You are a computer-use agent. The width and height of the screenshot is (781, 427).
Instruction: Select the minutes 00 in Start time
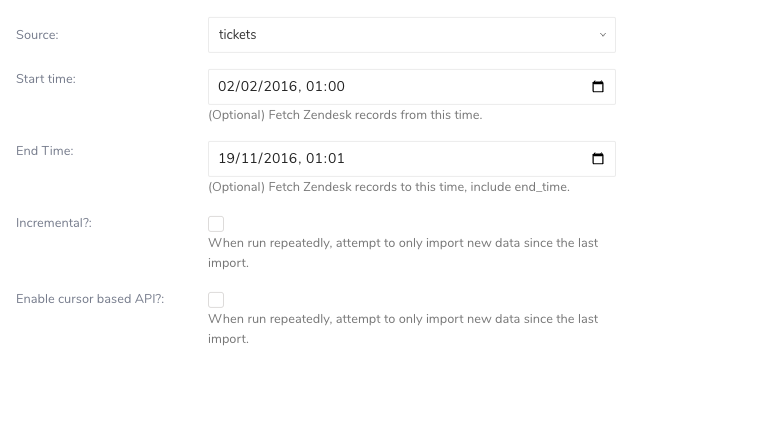(x=335, y=87)
